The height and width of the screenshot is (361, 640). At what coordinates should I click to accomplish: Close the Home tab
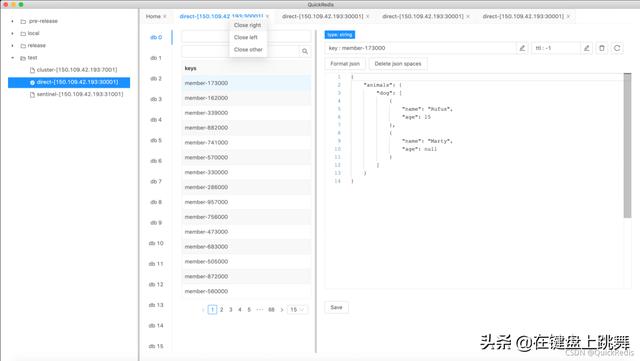[165, 16]
